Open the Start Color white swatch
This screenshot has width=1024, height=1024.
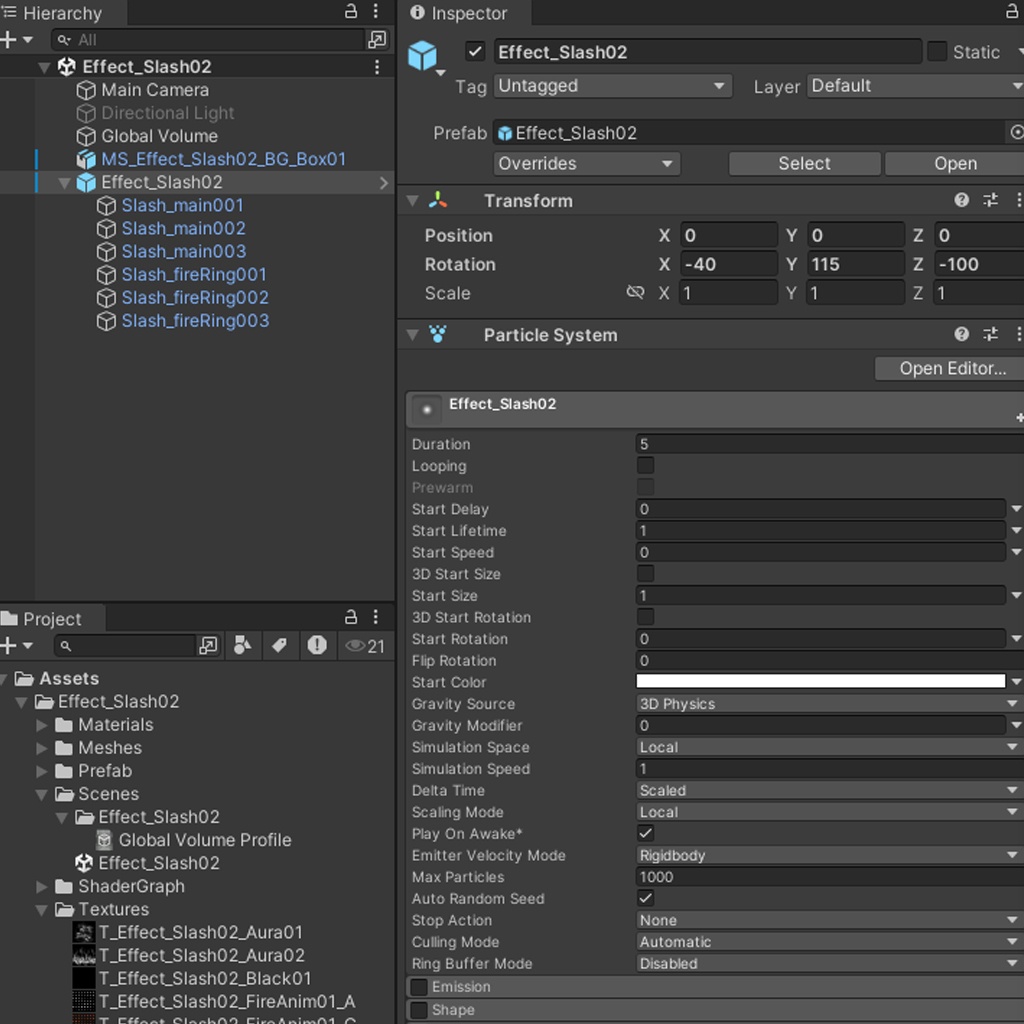tap(820, 681)
